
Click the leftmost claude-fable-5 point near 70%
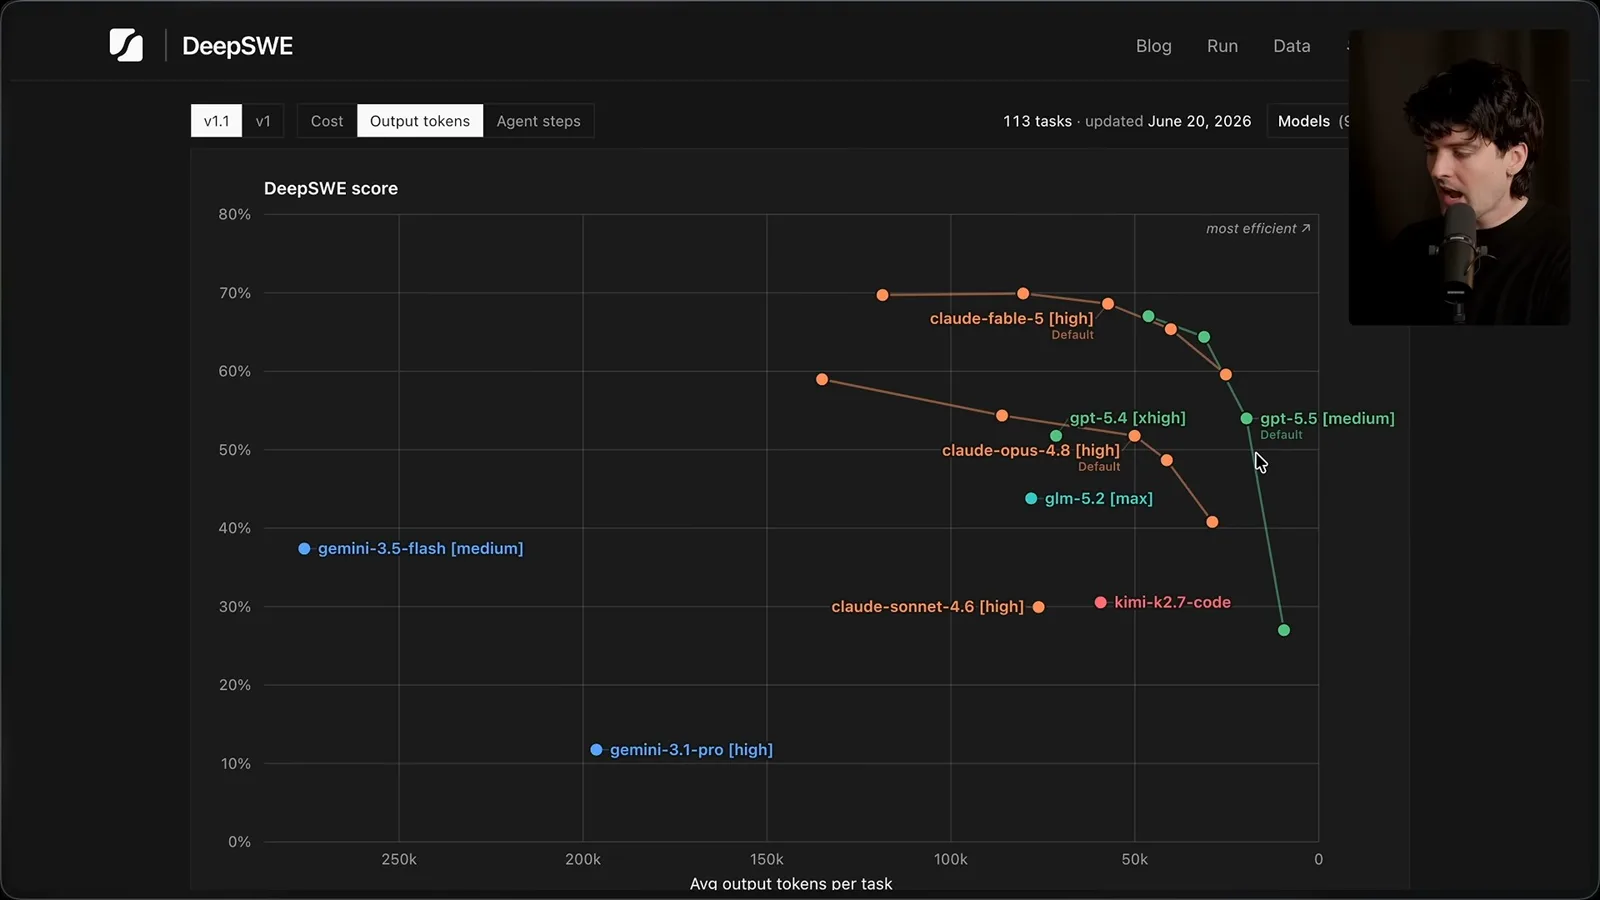click(x=882, y=295)
